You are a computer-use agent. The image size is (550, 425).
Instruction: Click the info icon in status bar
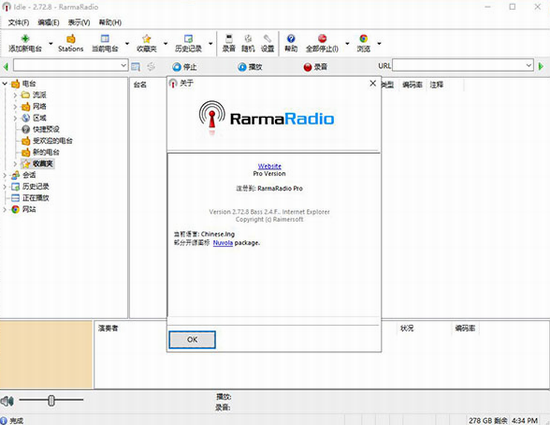[4, 420]
